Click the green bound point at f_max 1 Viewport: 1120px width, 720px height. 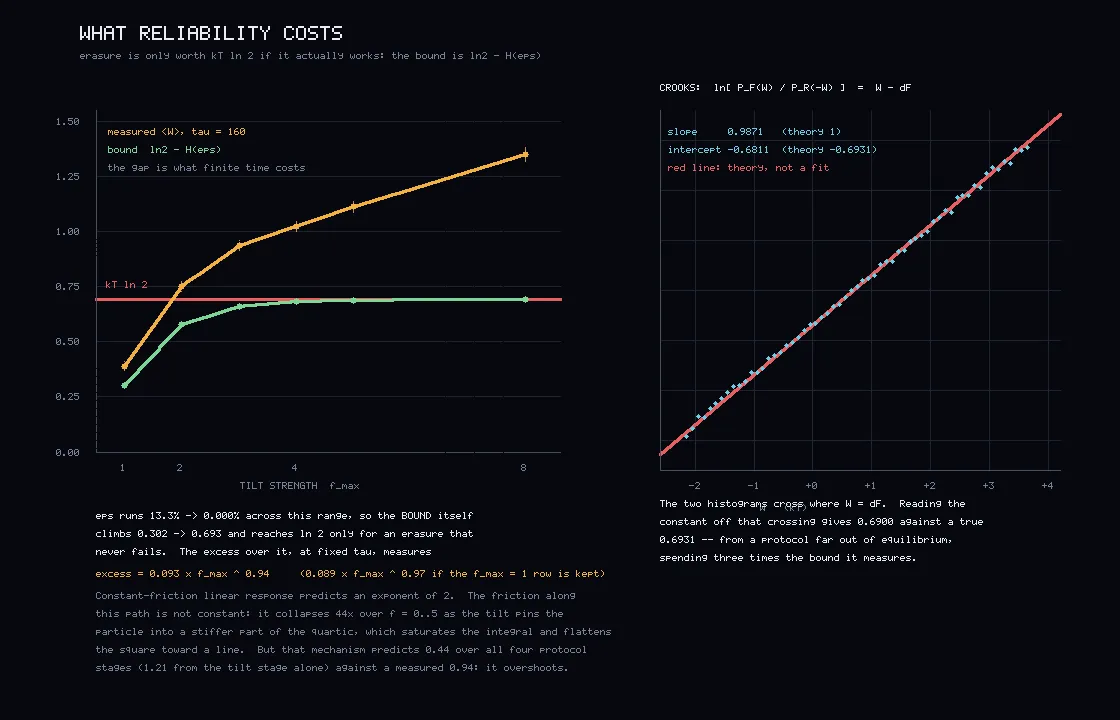125,385
